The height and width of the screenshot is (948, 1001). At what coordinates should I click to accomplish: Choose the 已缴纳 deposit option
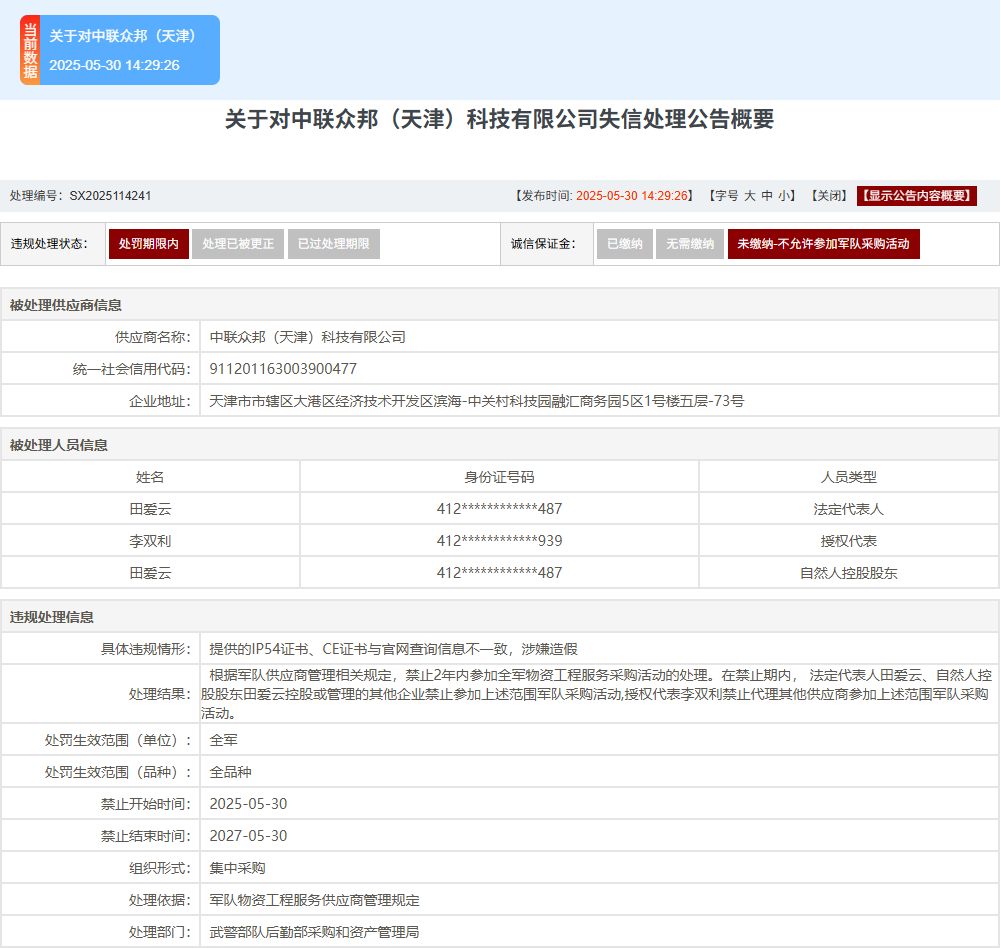(x=624, y=244)
